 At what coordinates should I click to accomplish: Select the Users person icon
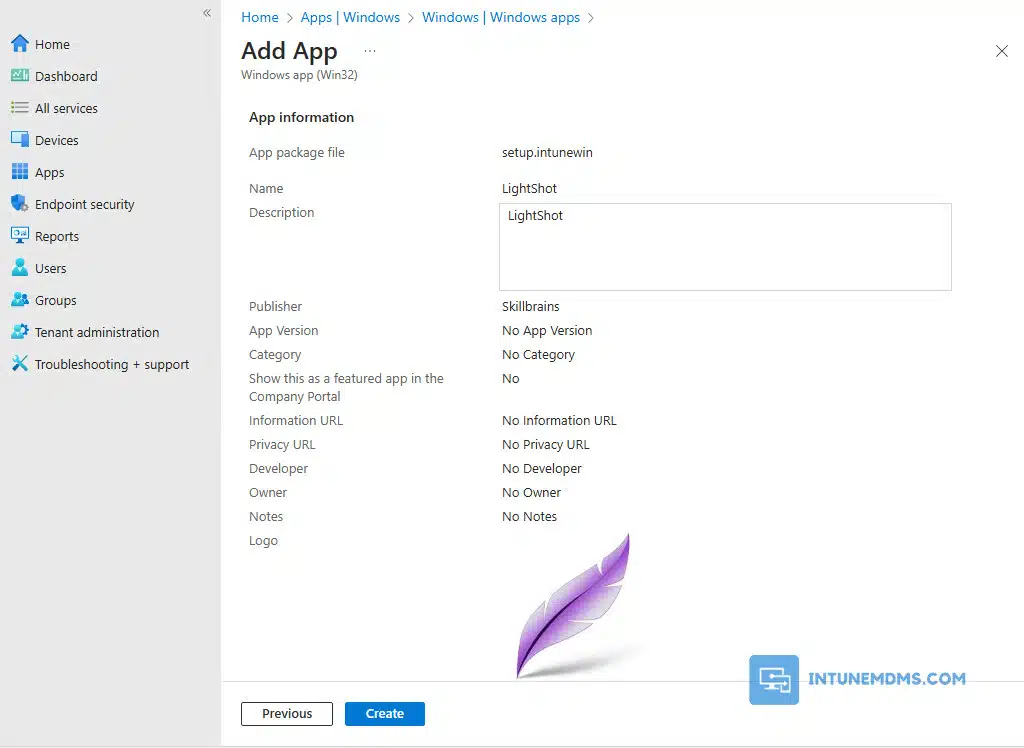[19, 268]
